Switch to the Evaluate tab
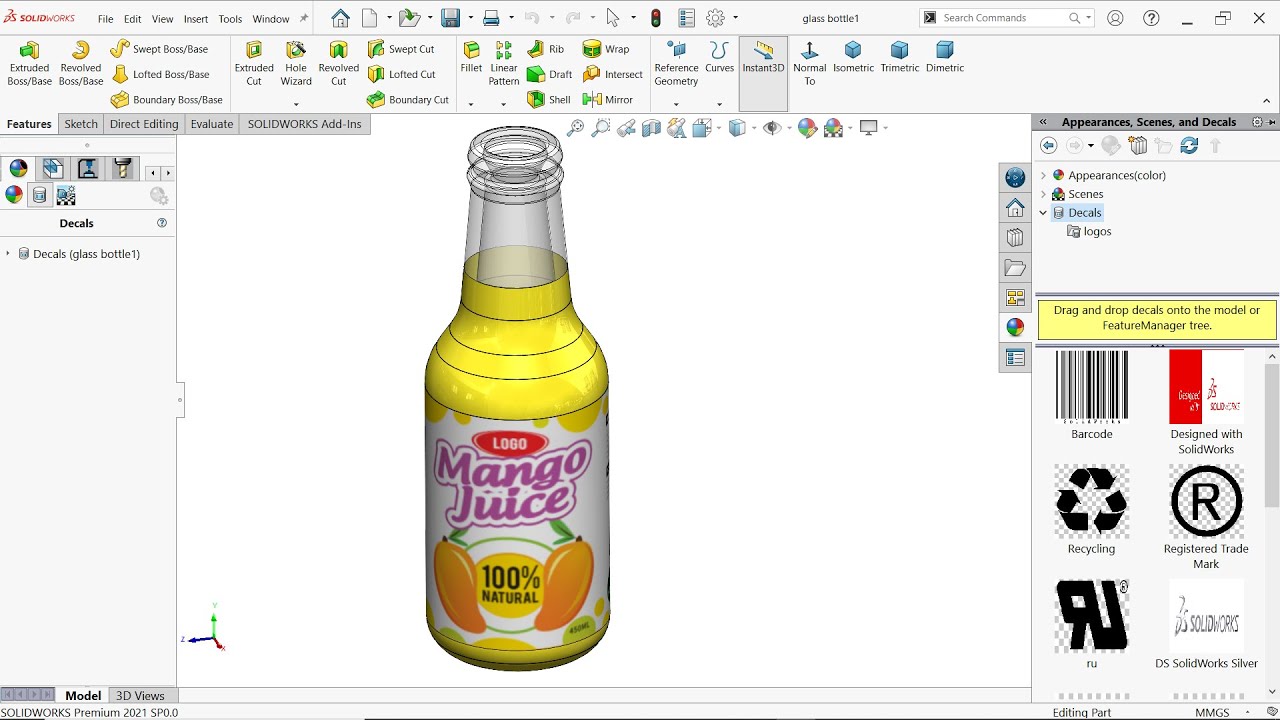 [x=212, y=124]
